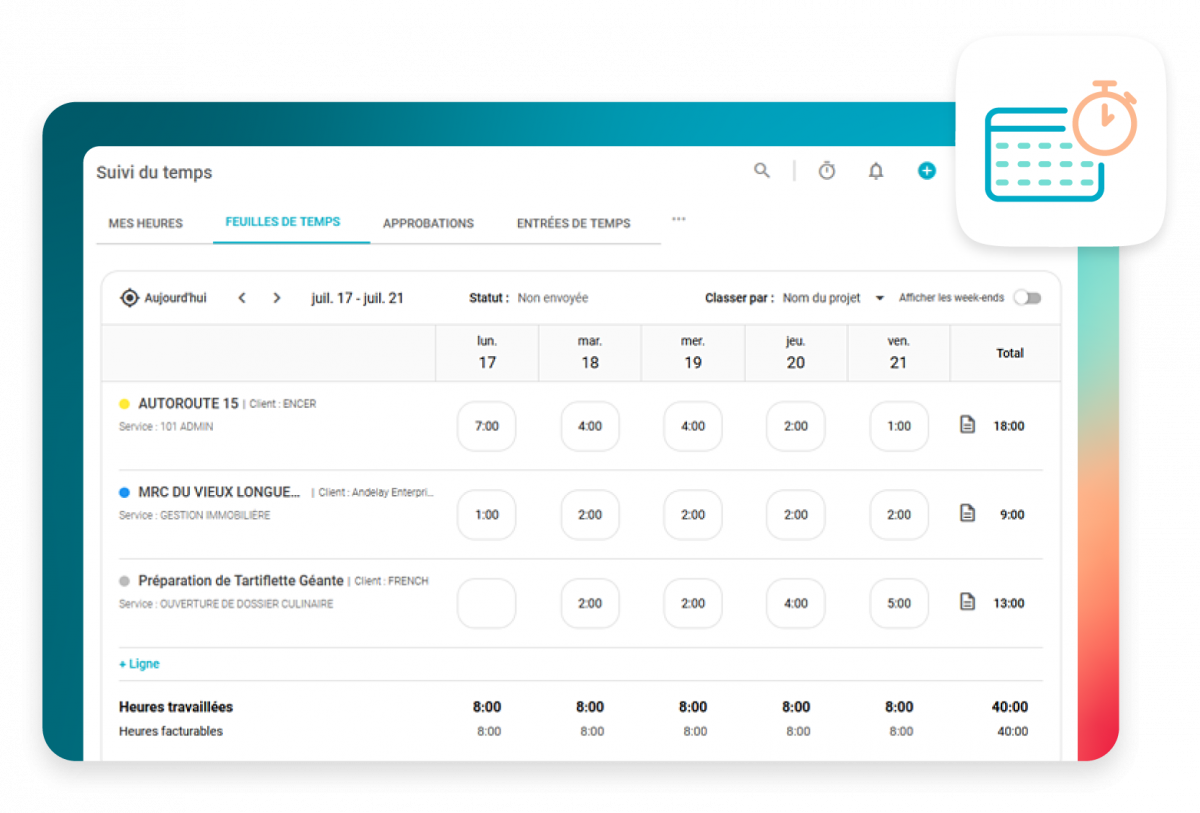This screenshot has height=813, width=1200.
Task: Open the notes icon on the Tartiflette Géante row
Action: (x=967, y=600)
